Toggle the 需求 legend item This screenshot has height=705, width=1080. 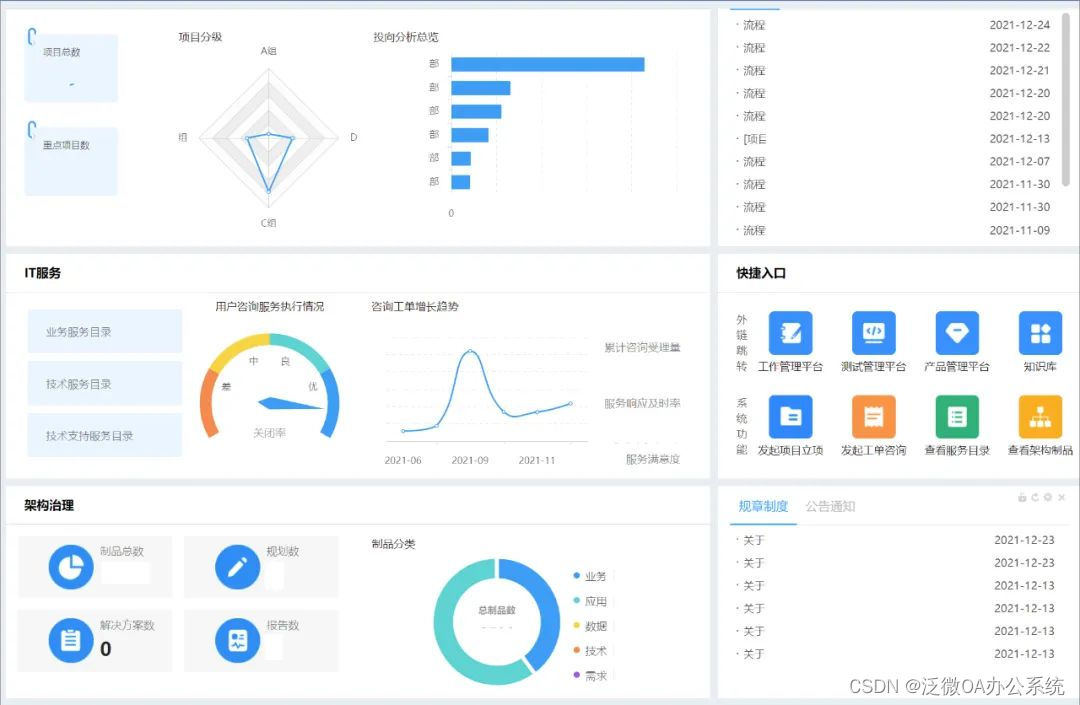click(590, 676)
